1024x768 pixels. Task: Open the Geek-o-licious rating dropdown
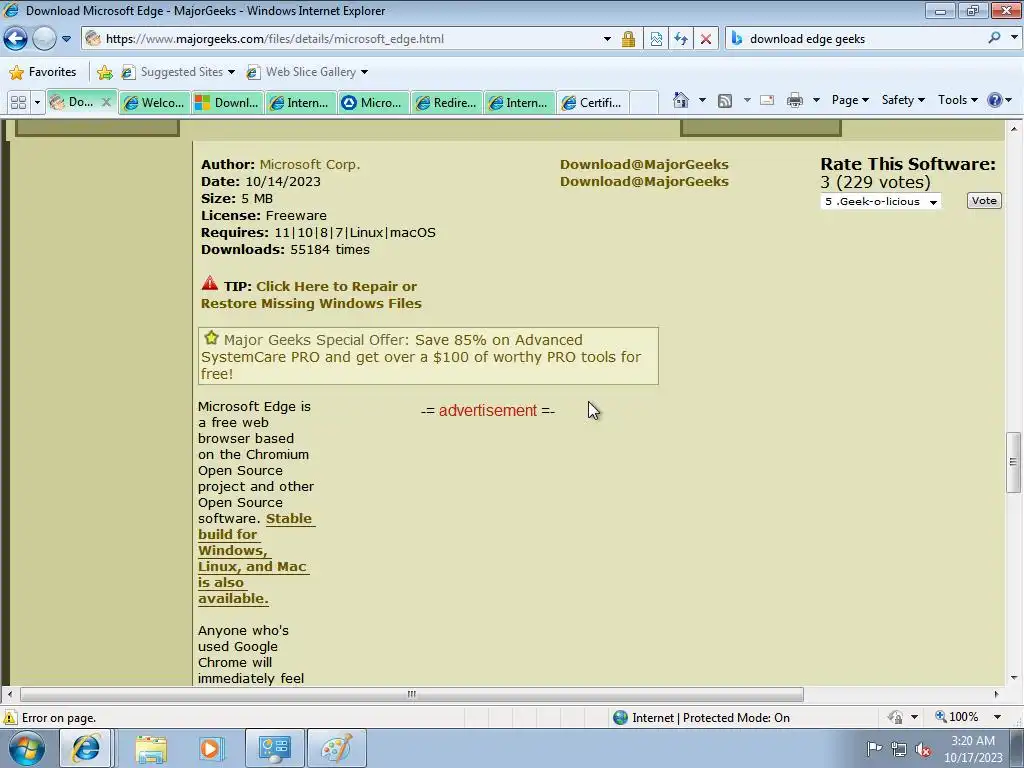[x=880, y=201]
